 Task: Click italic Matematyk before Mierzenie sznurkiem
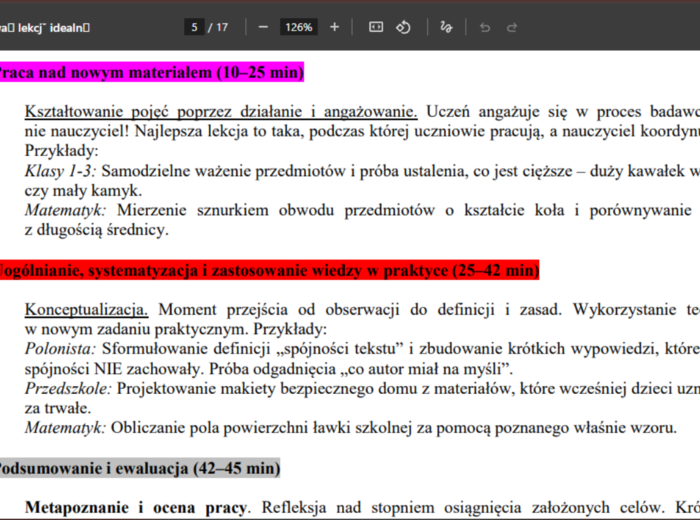(x=65, y=210)
